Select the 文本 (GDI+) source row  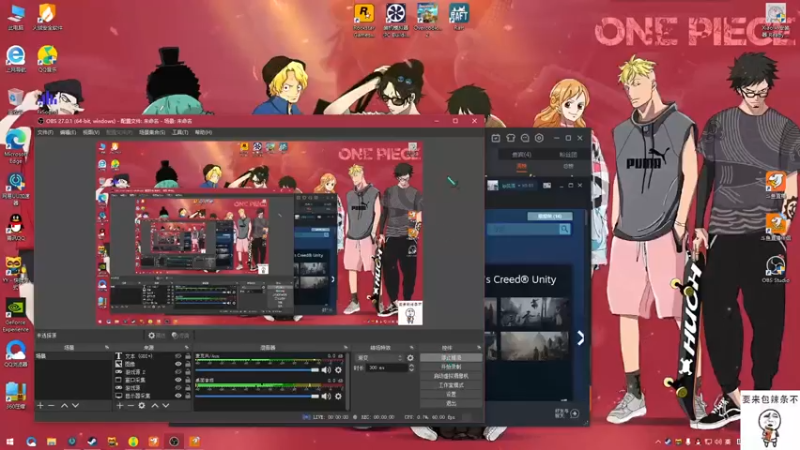pos(153,356)
